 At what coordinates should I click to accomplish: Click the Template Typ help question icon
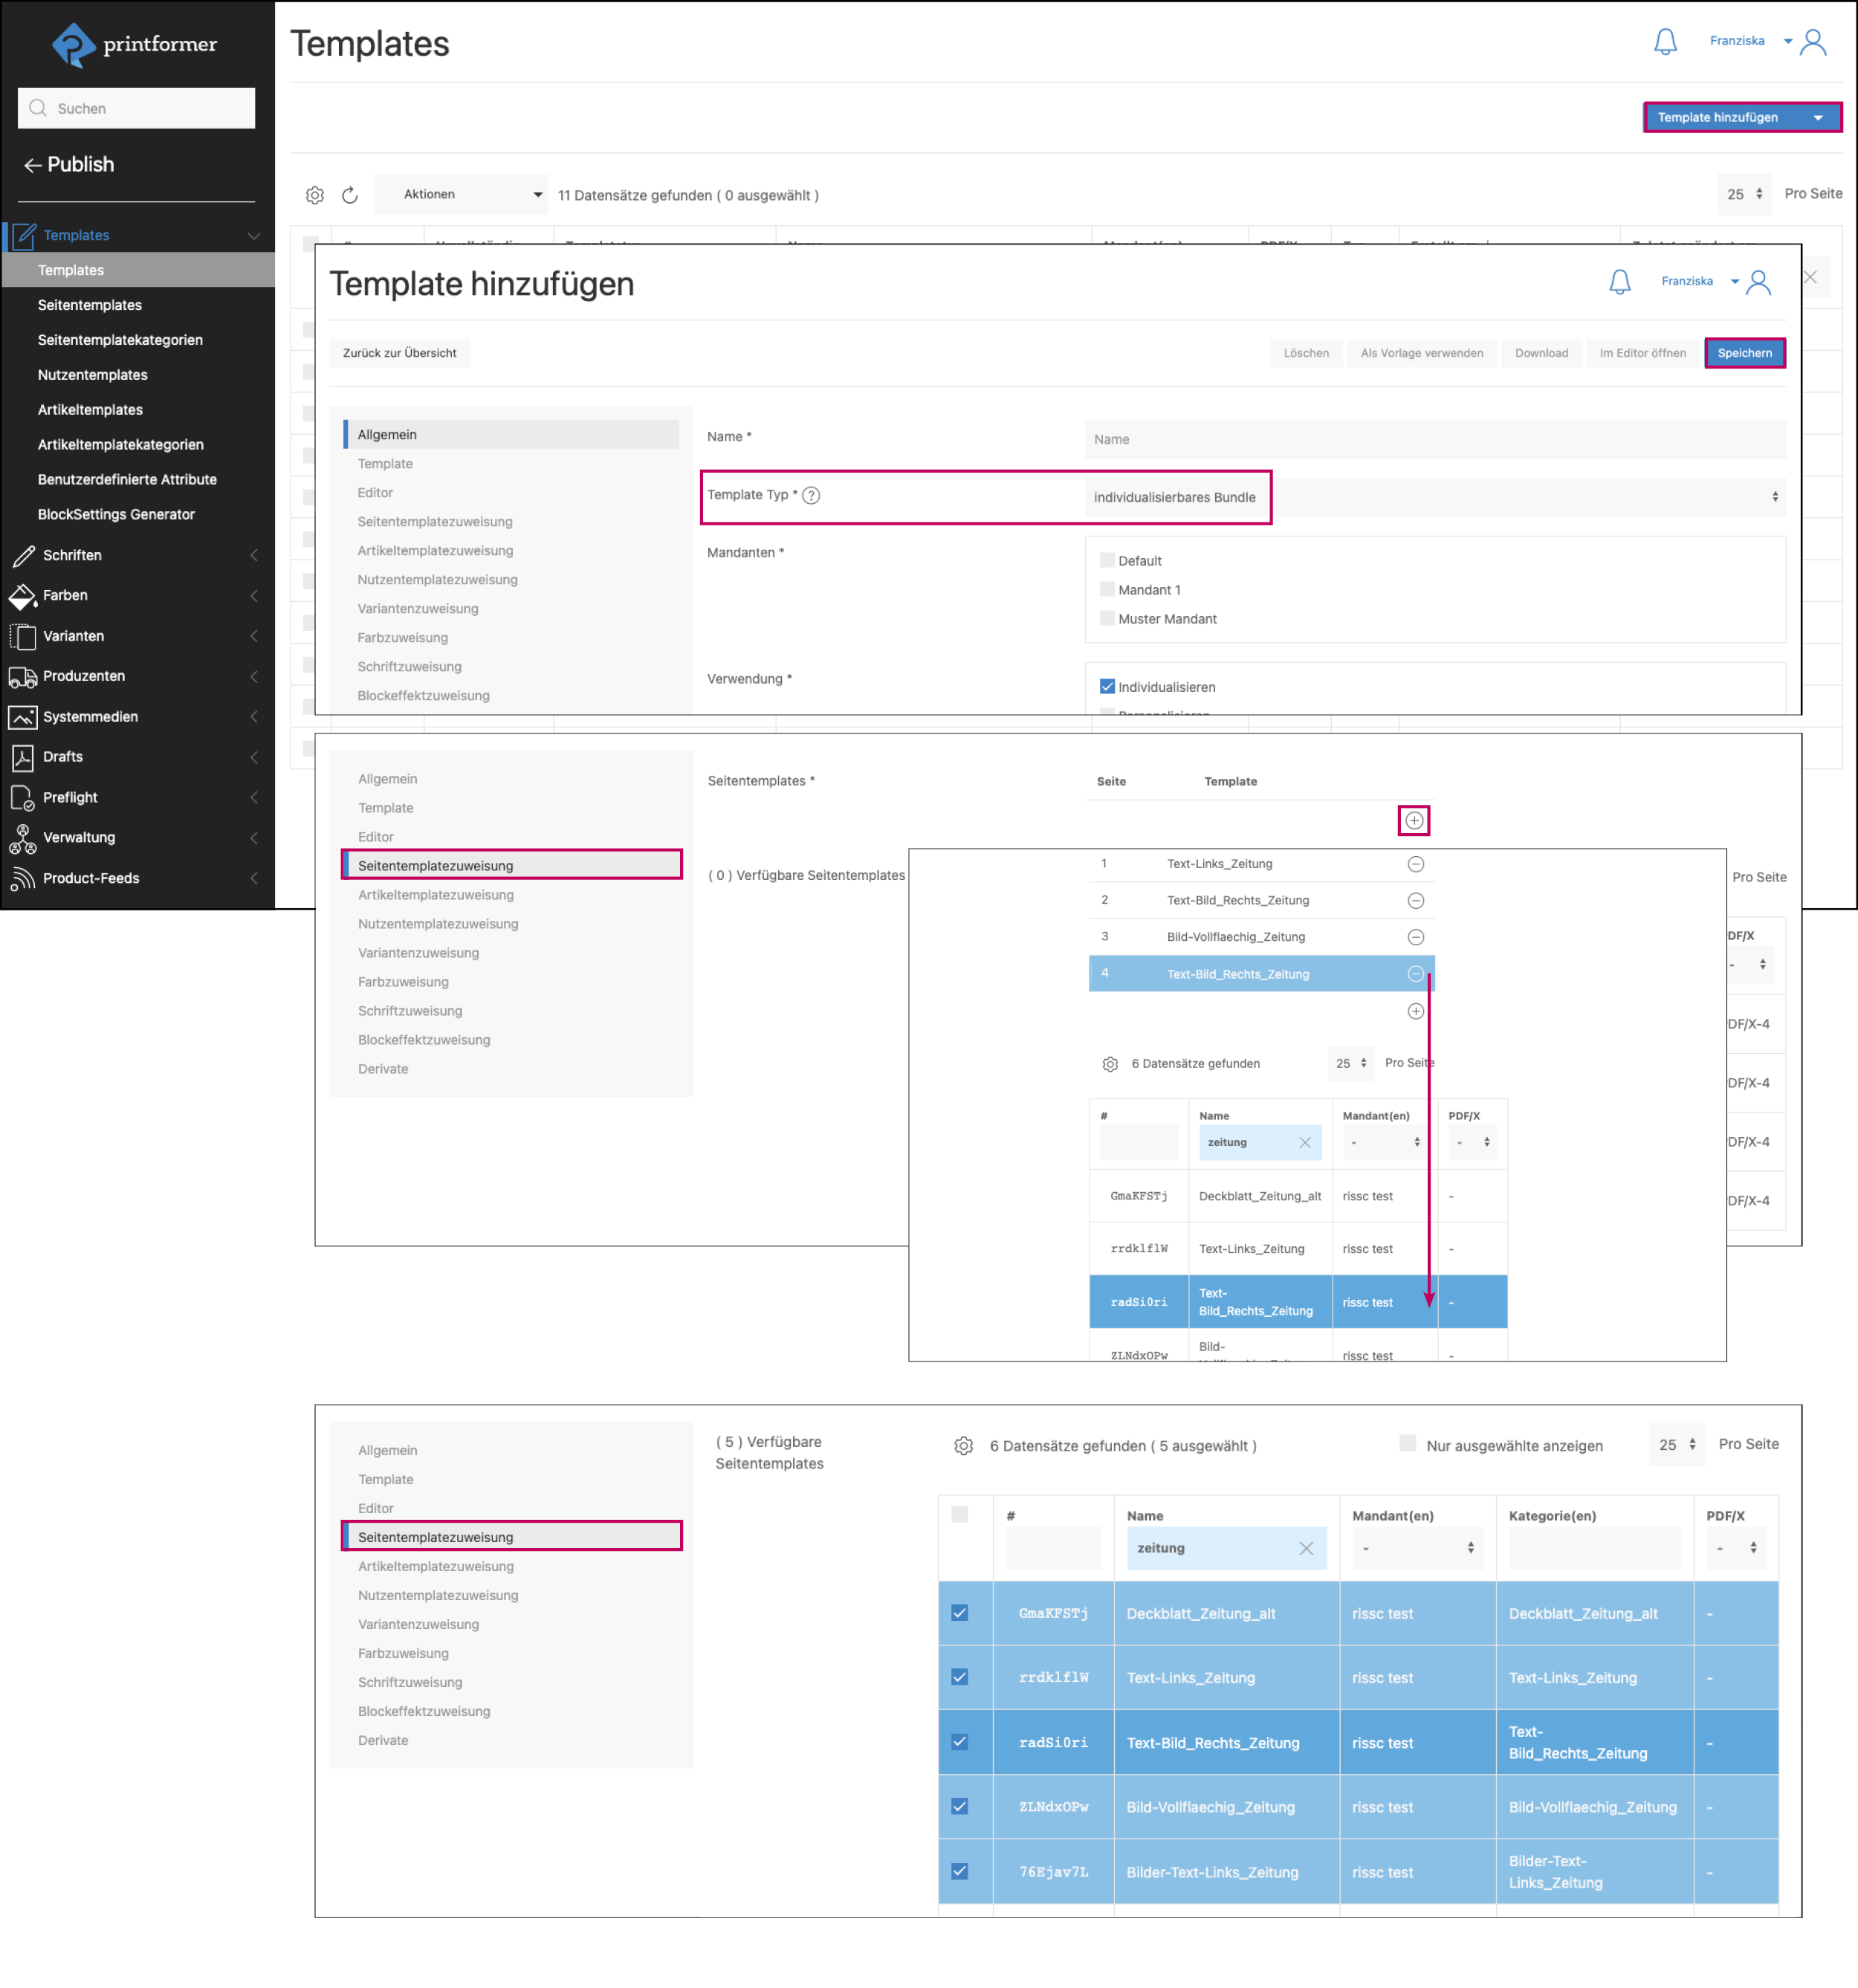[811, 496]
